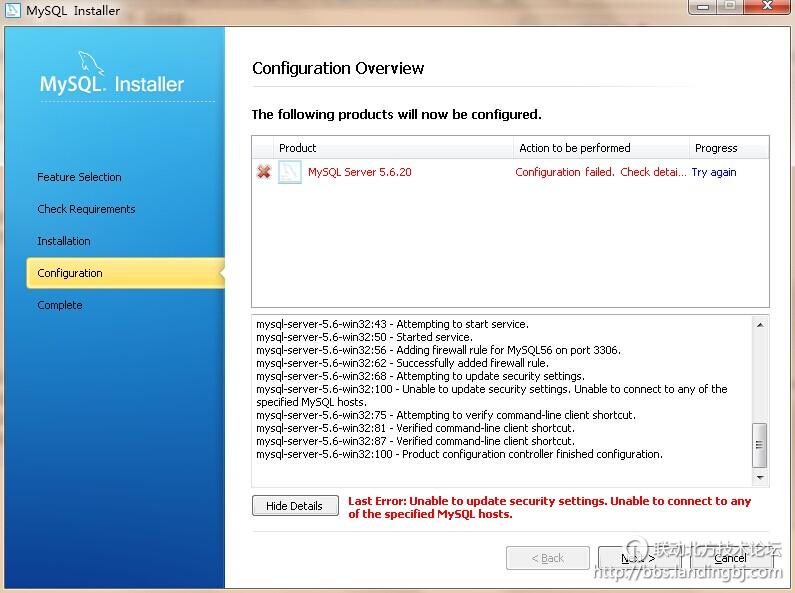Screen dimensions: 795x593
Task: Click the Cancel button
Action: [730, 558]
